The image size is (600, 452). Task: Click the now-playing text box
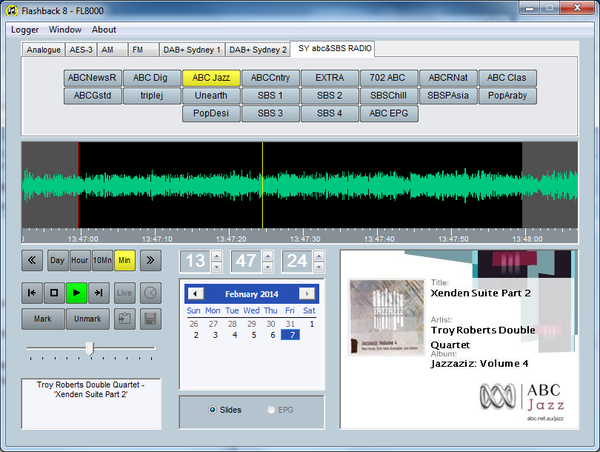91,404
